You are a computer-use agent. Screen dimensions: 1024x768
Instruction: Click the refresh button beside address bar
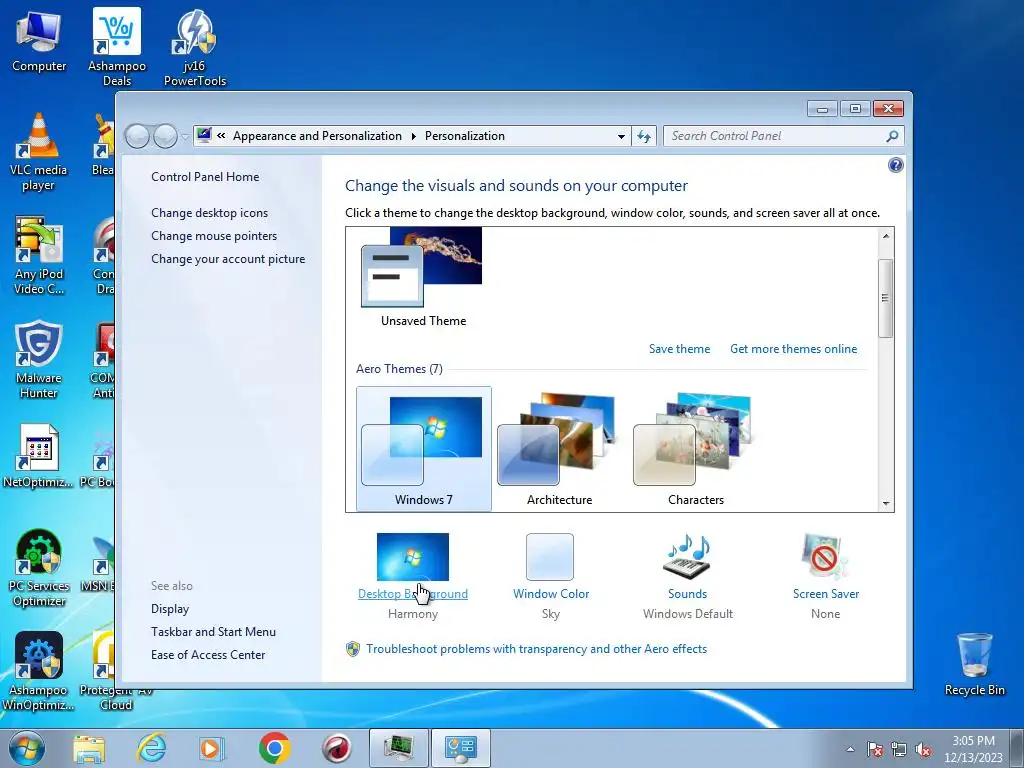tap(644, 136)
